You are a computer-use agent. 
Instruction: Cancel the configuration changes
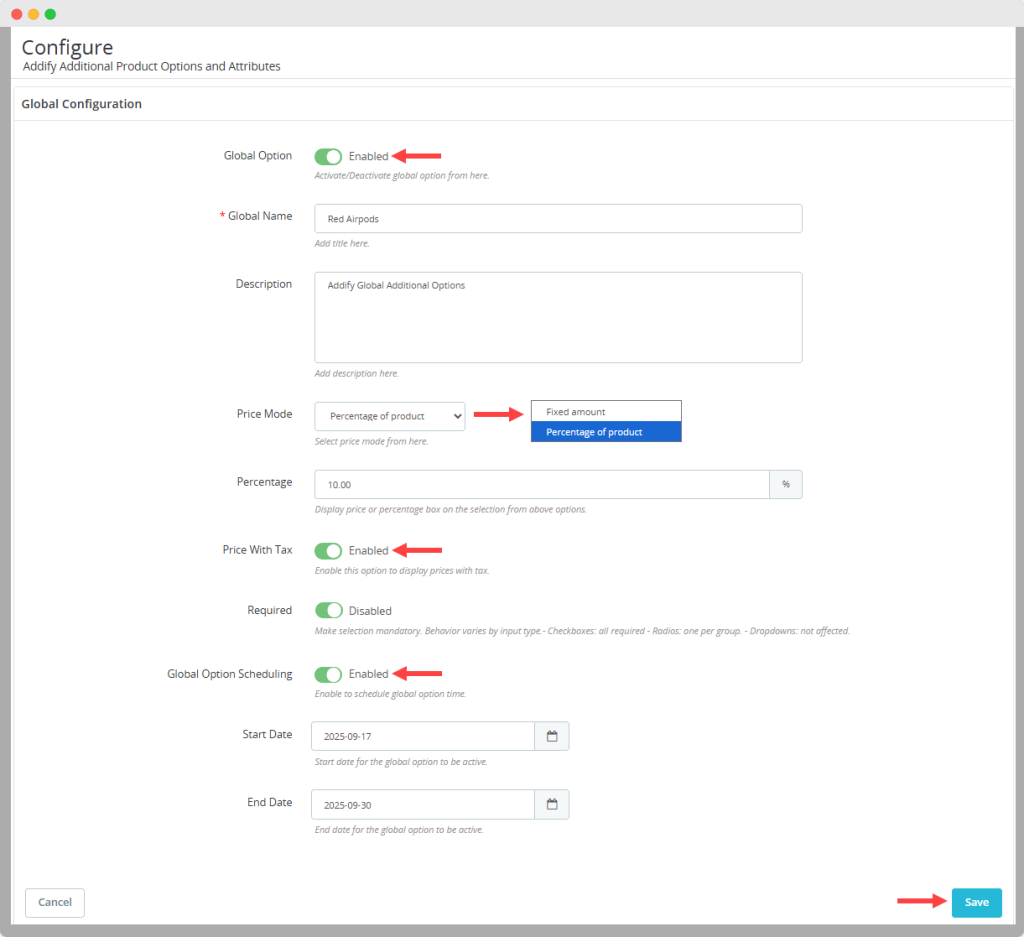[55, 902]
